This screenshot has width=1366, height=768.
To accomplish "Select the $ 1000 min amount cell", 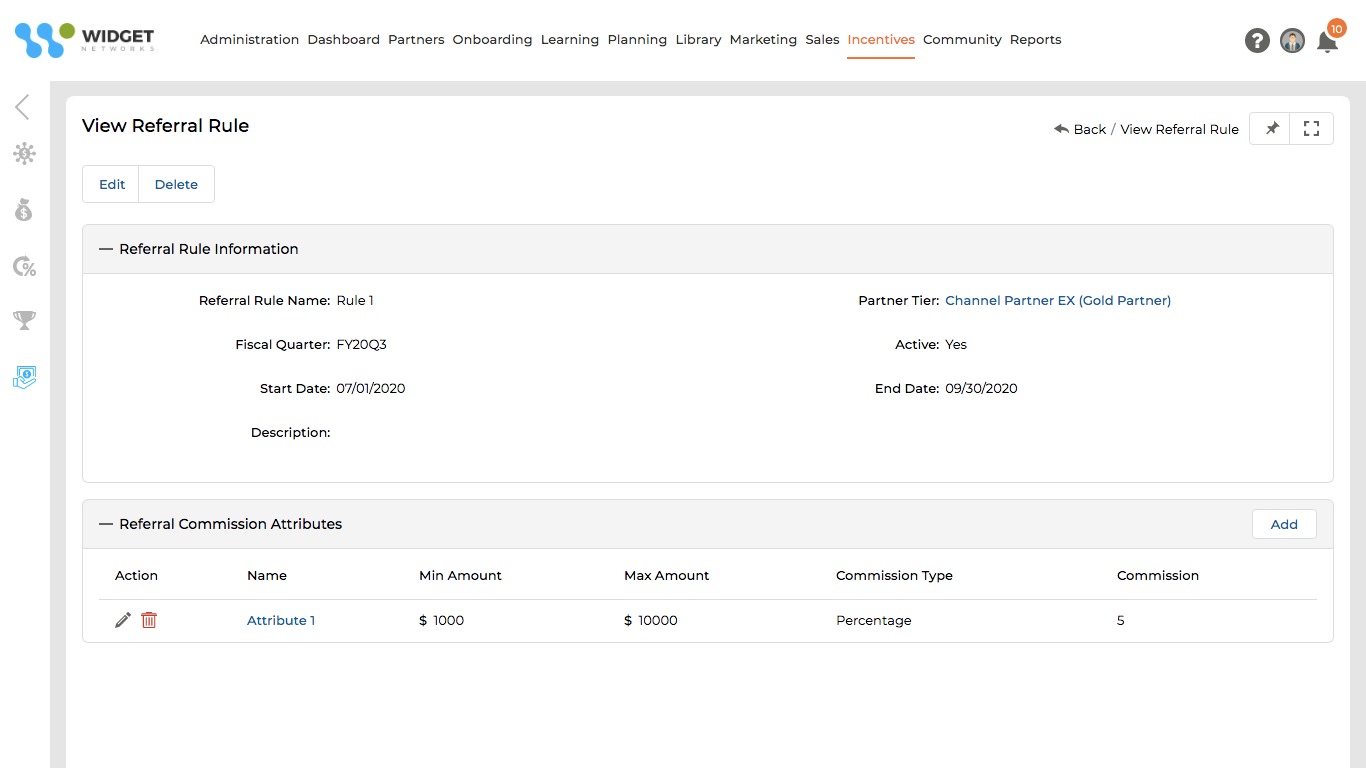I will (x=442, y=620).
